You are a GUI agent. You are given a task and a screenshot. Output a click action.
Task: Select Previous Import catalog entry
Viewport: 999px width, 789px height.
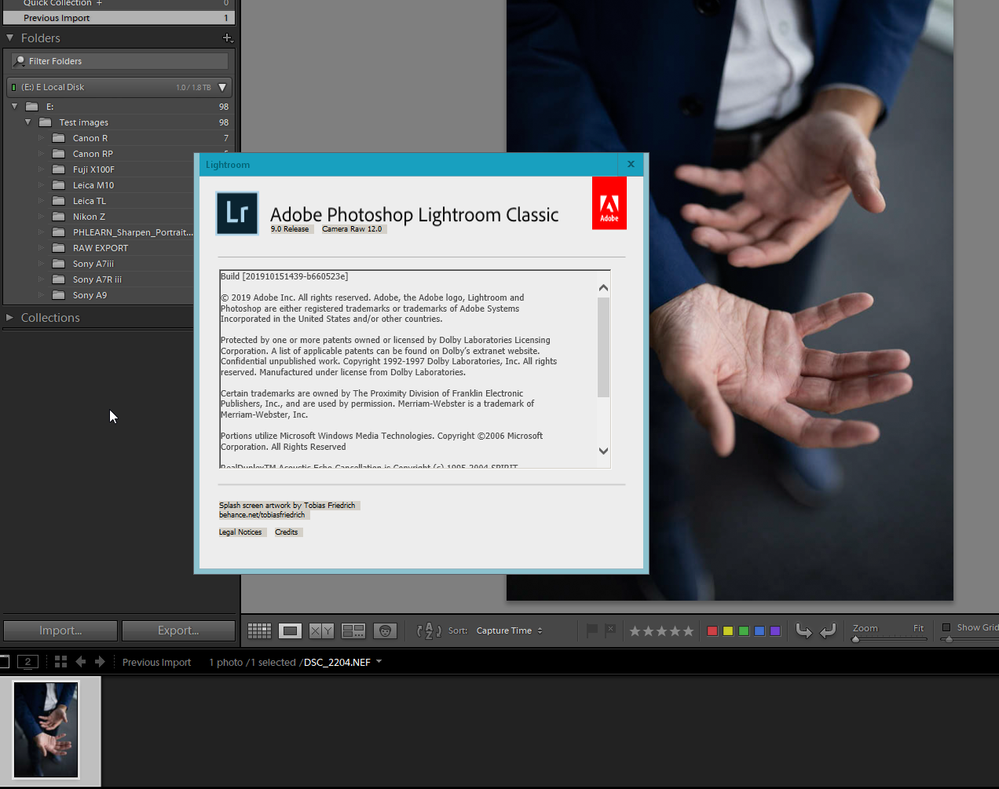coord(119,18)
